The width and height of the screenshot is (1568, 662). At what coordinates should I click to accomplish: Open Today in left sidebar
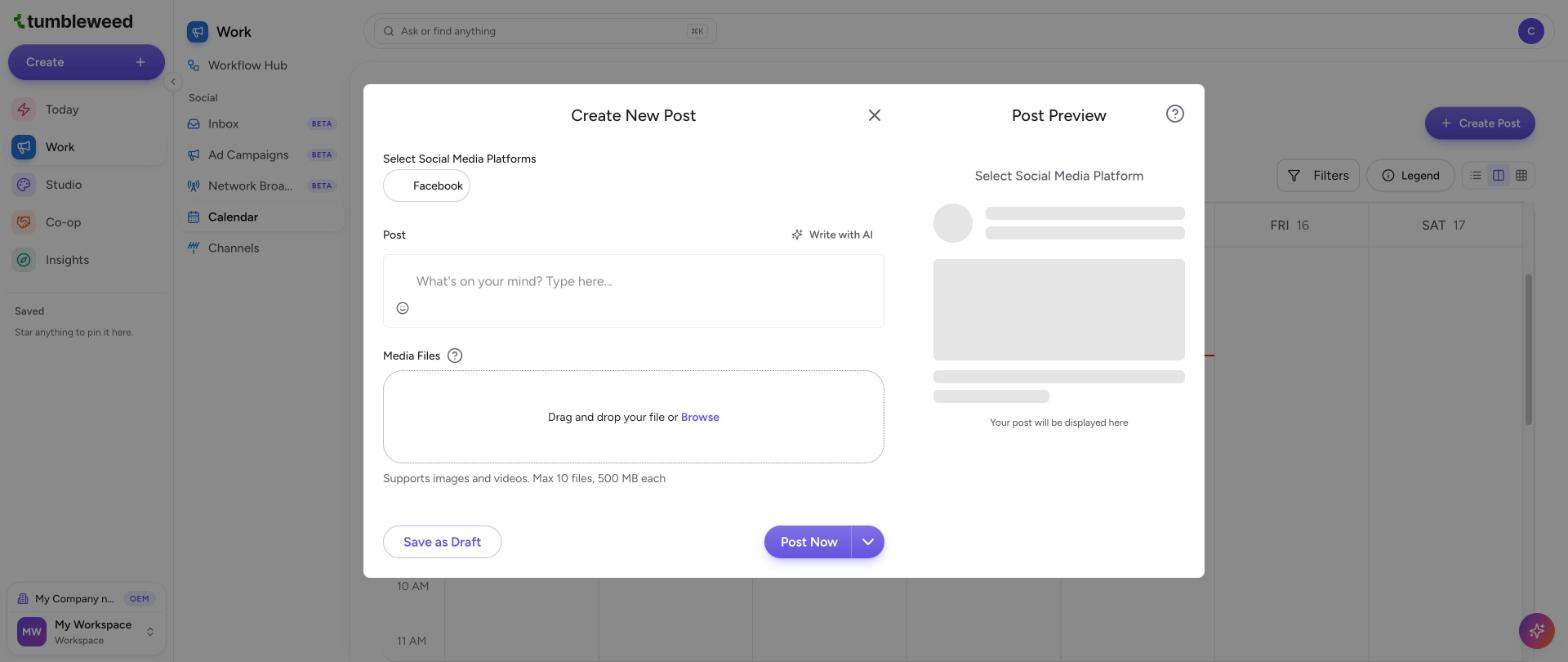coord(86,110)
